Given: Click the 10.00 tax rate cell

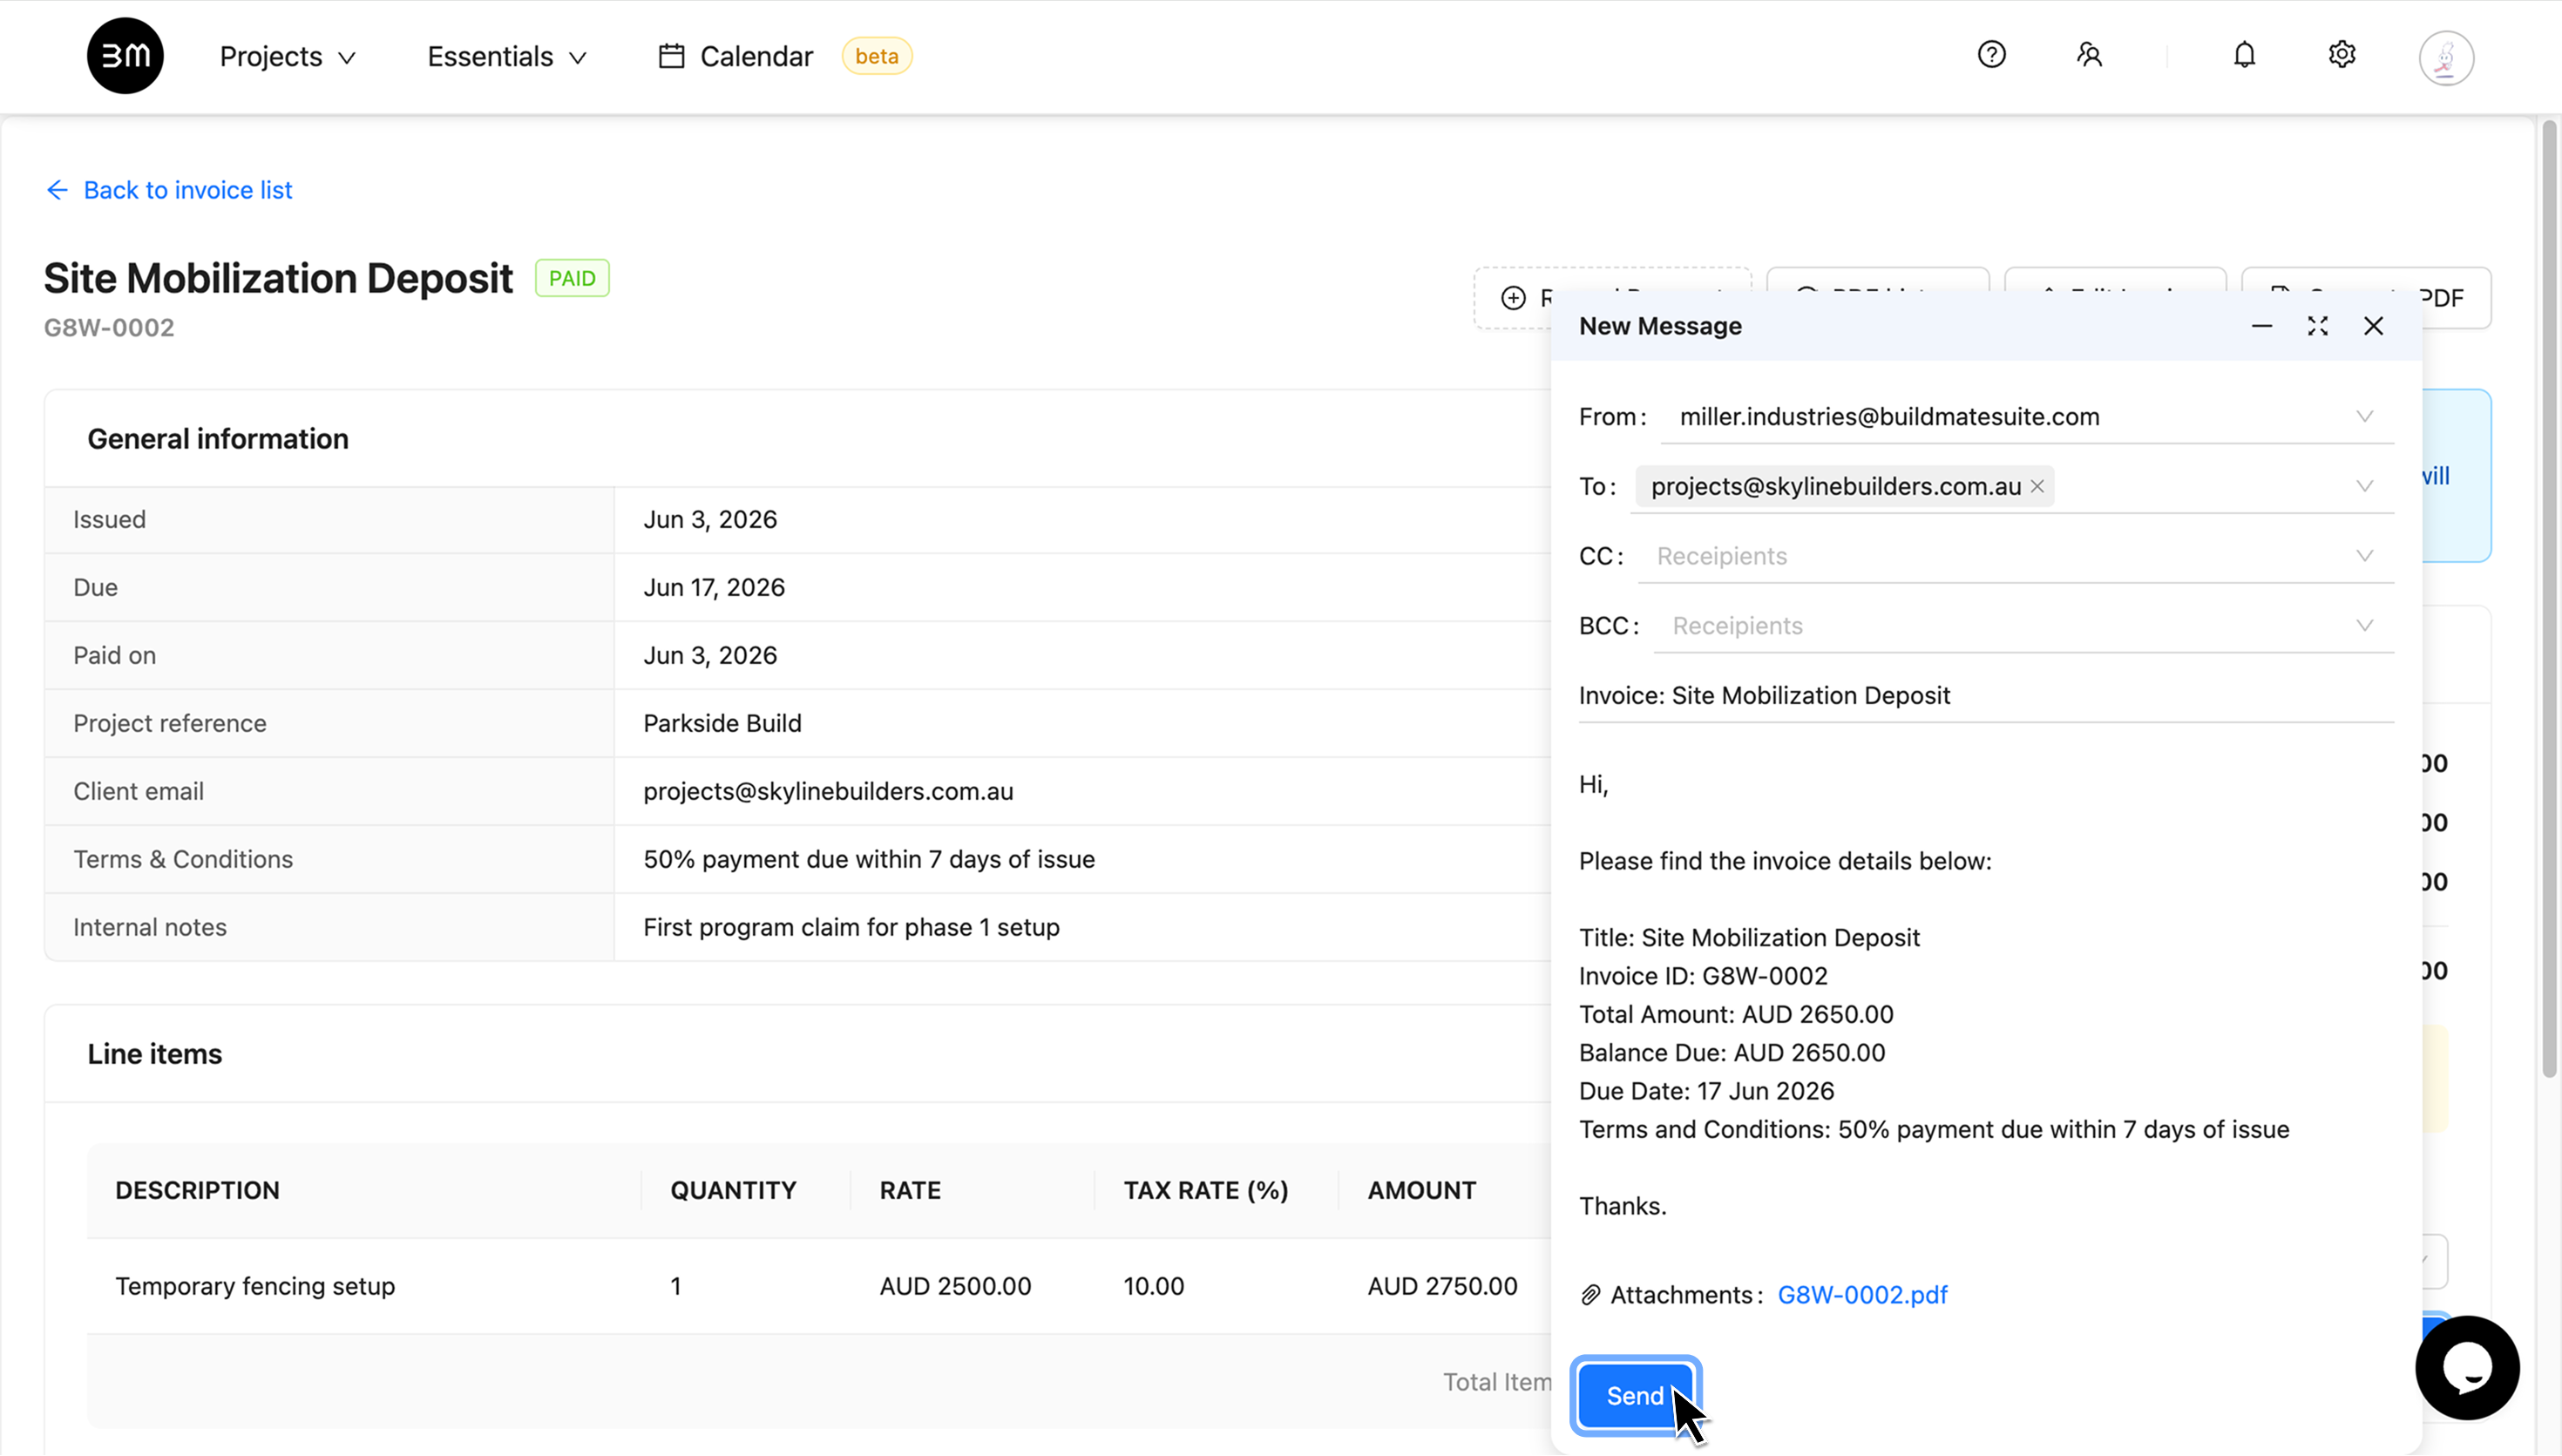Looking at the screenshot, I should coord(1153,1286).
